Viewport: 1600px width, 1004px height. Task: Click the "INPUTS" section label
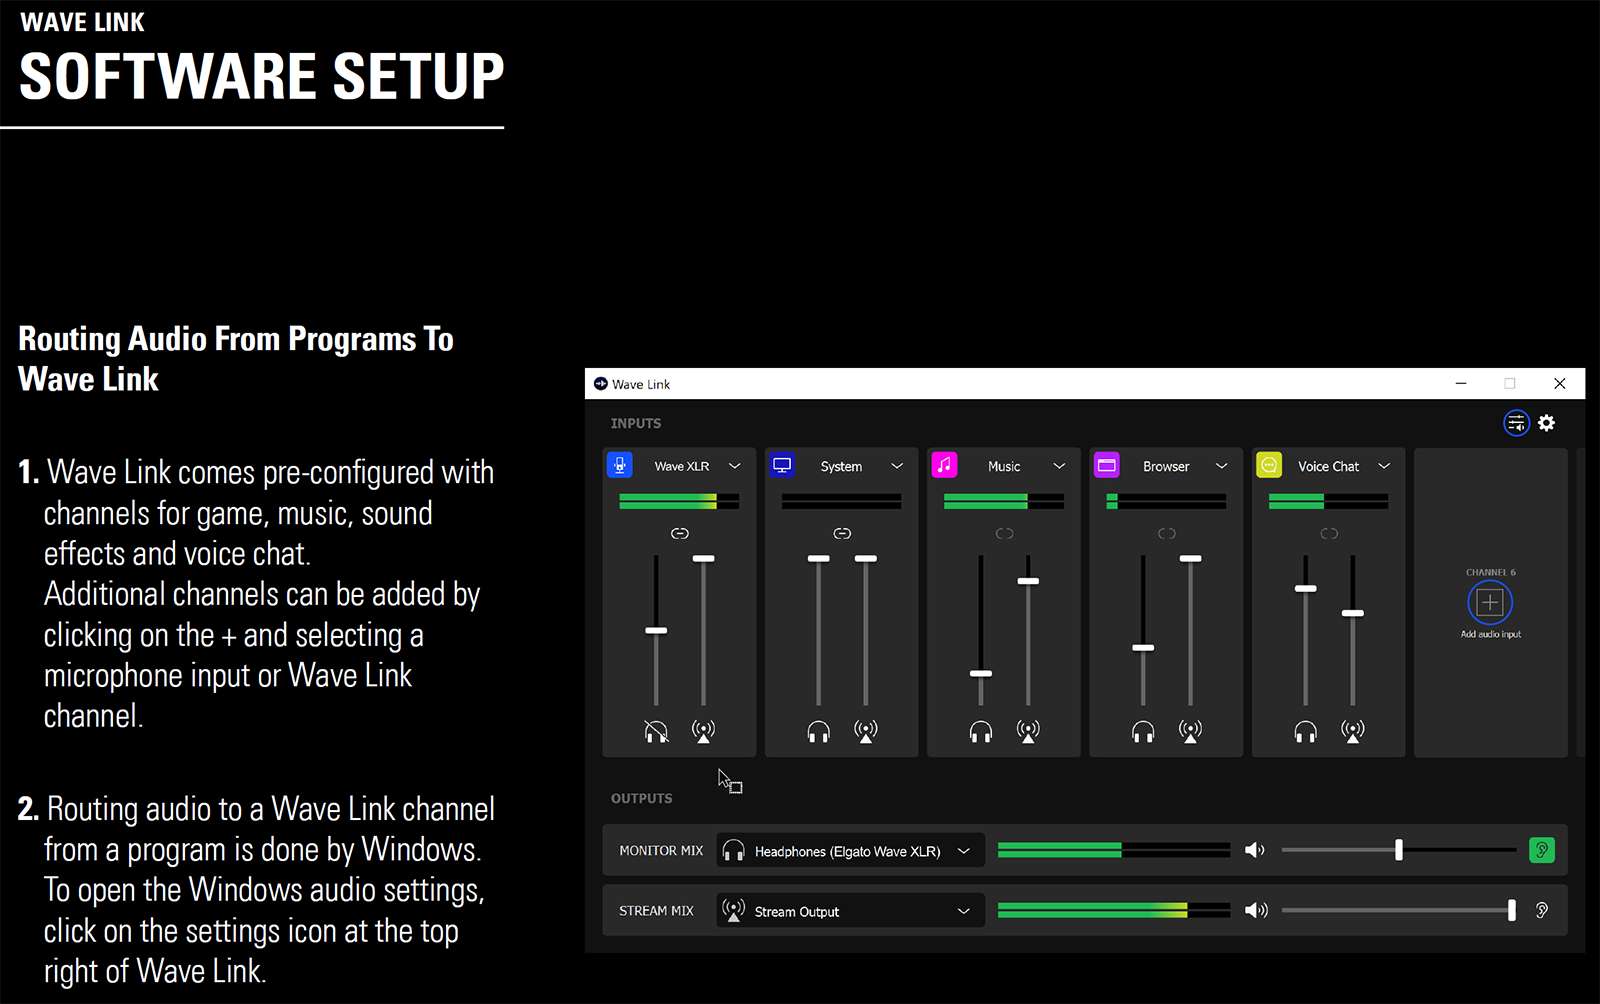tap(636, 423)
